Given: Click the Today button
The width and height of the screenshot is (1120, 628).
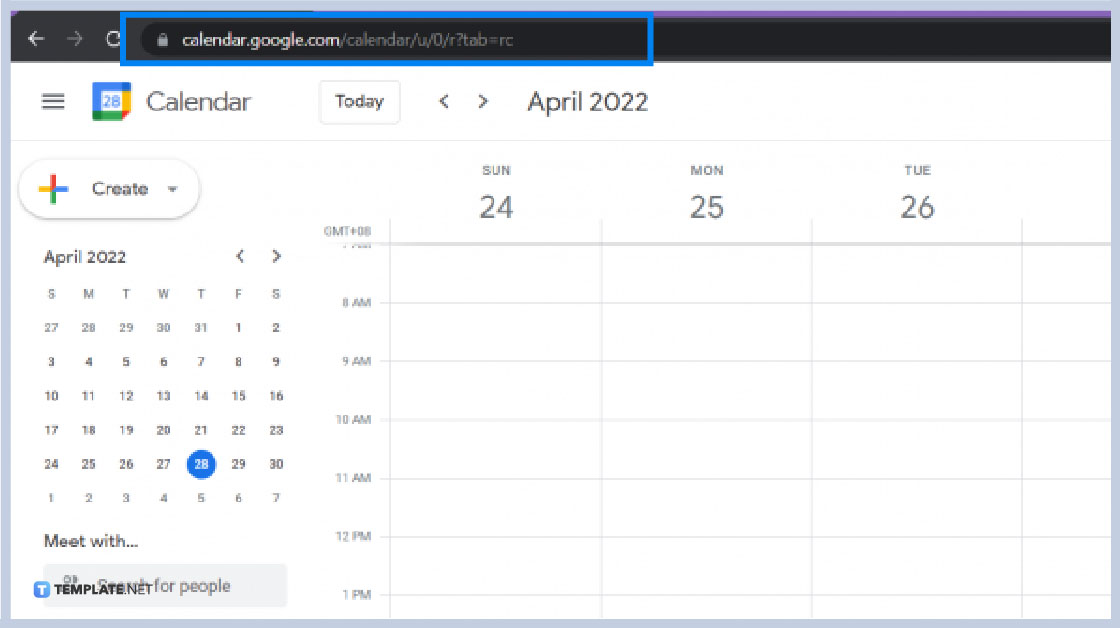Looking at the screenshot, I should [x=359, y=101].
